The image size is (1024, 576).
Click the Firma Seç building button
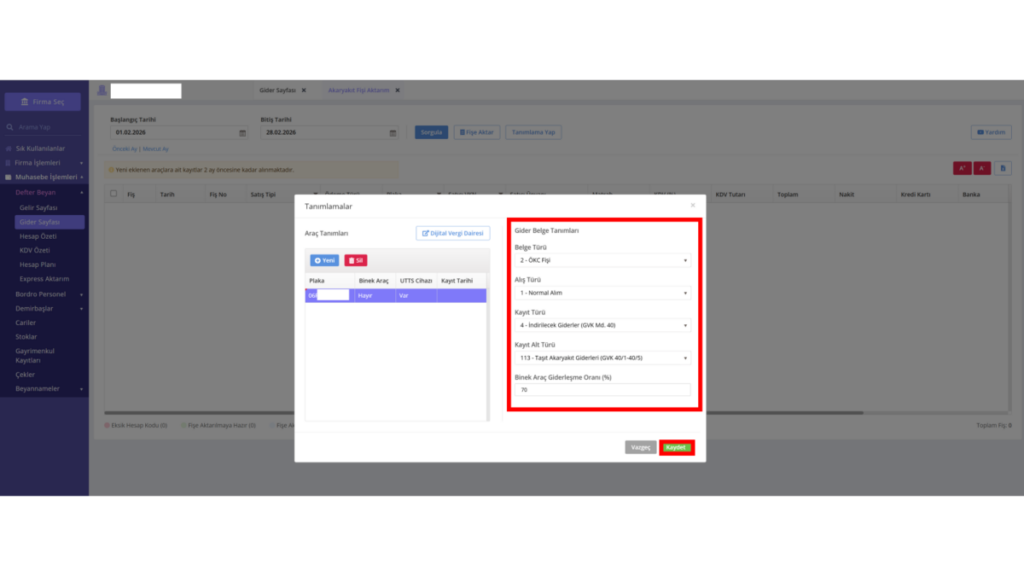pos(43,102)
